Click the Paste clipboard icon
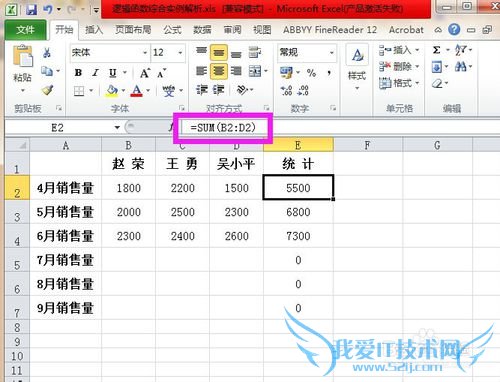 point(23,57)
